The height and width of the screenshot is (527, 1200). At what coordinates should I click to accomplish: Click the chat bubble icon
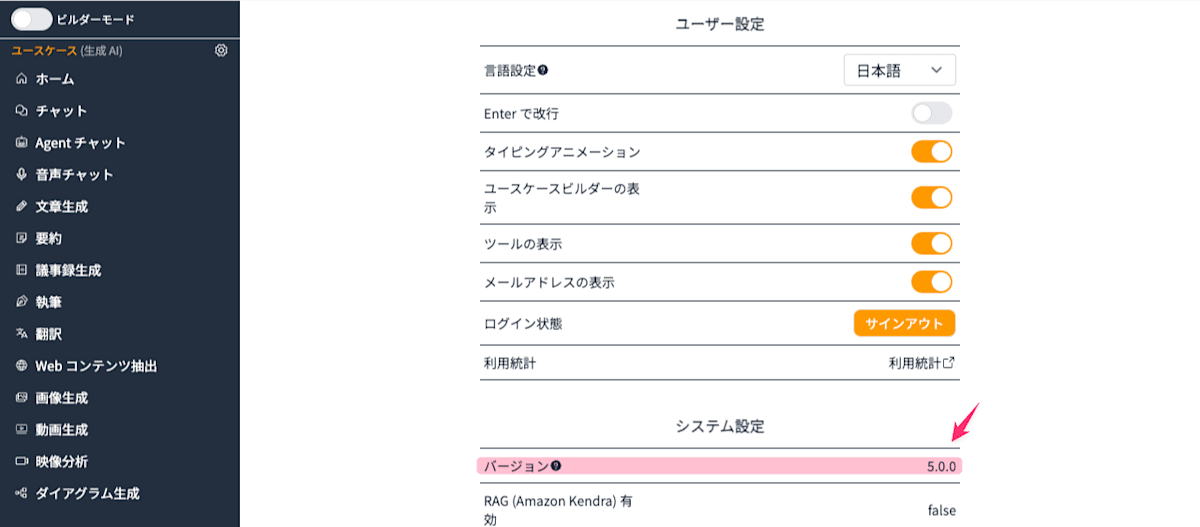click(21, 111)
